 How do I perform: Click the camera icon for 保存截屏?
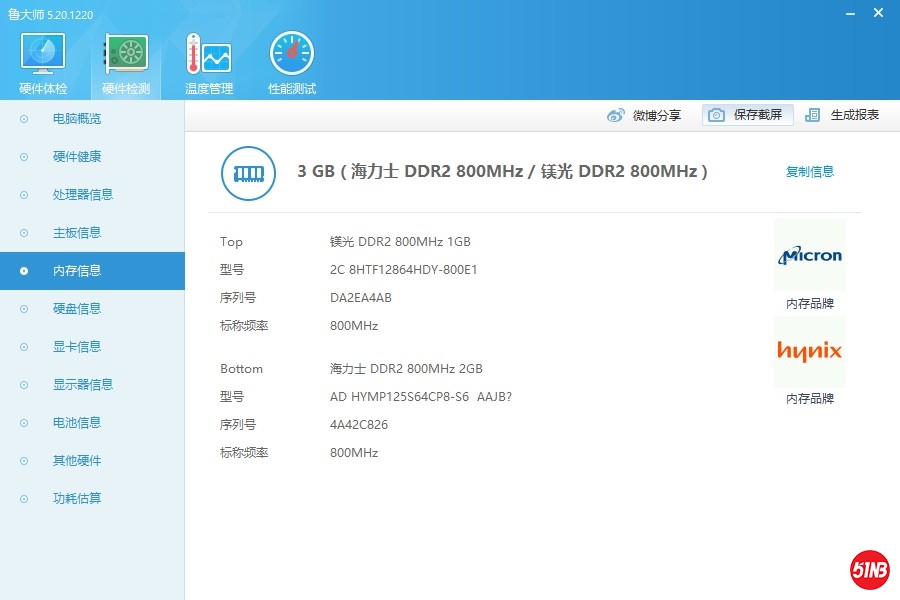(716, 115)
